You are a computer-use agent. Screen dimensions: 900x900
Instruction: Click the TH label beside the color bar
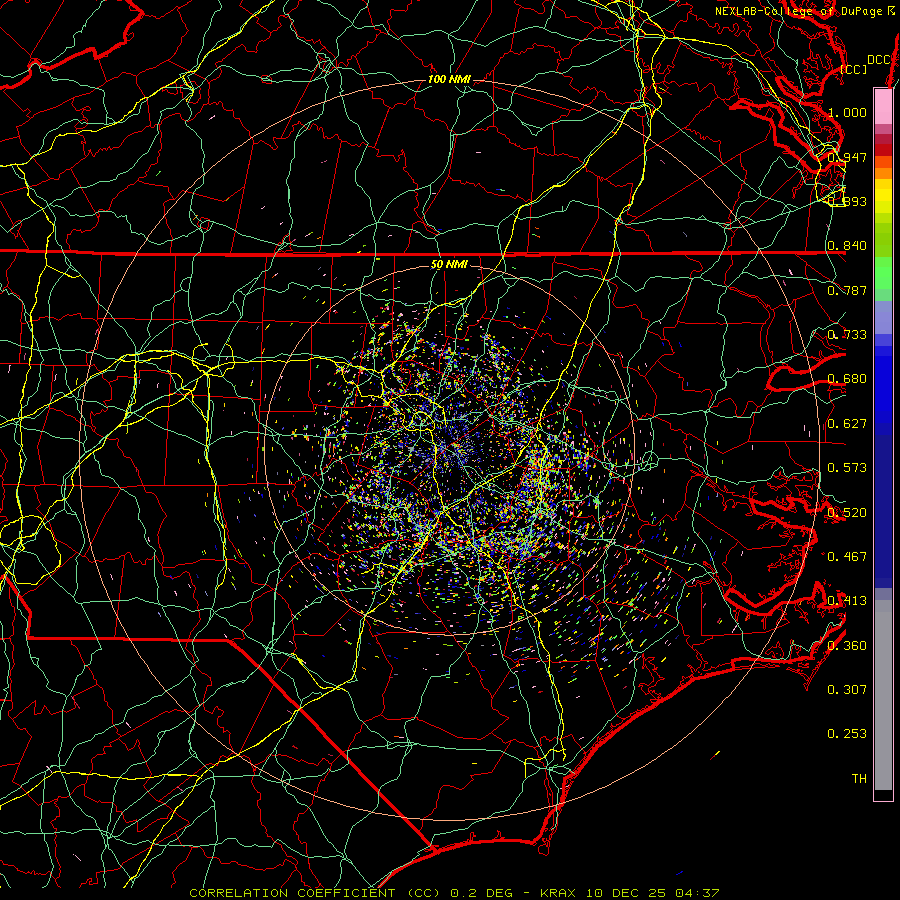click(859, 779)
